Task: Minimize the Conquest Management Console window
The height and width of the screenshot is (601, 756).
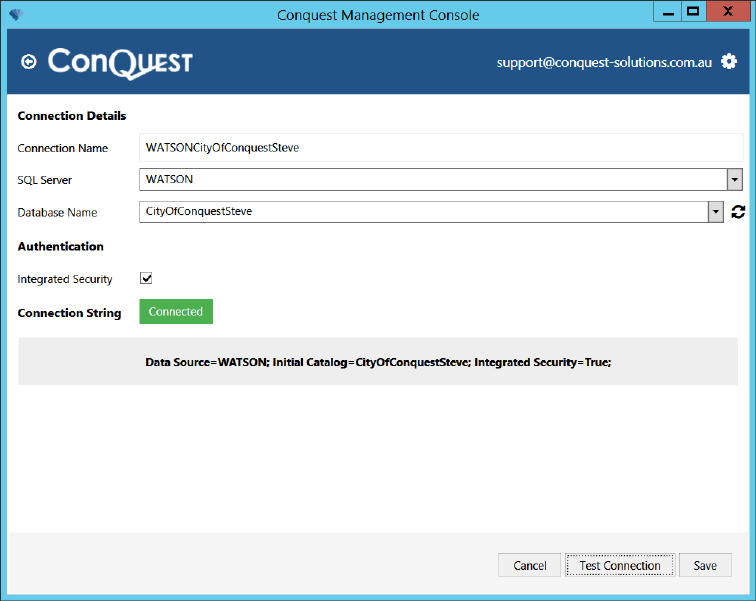Action: pyautogui.click(x=668, y=12)
